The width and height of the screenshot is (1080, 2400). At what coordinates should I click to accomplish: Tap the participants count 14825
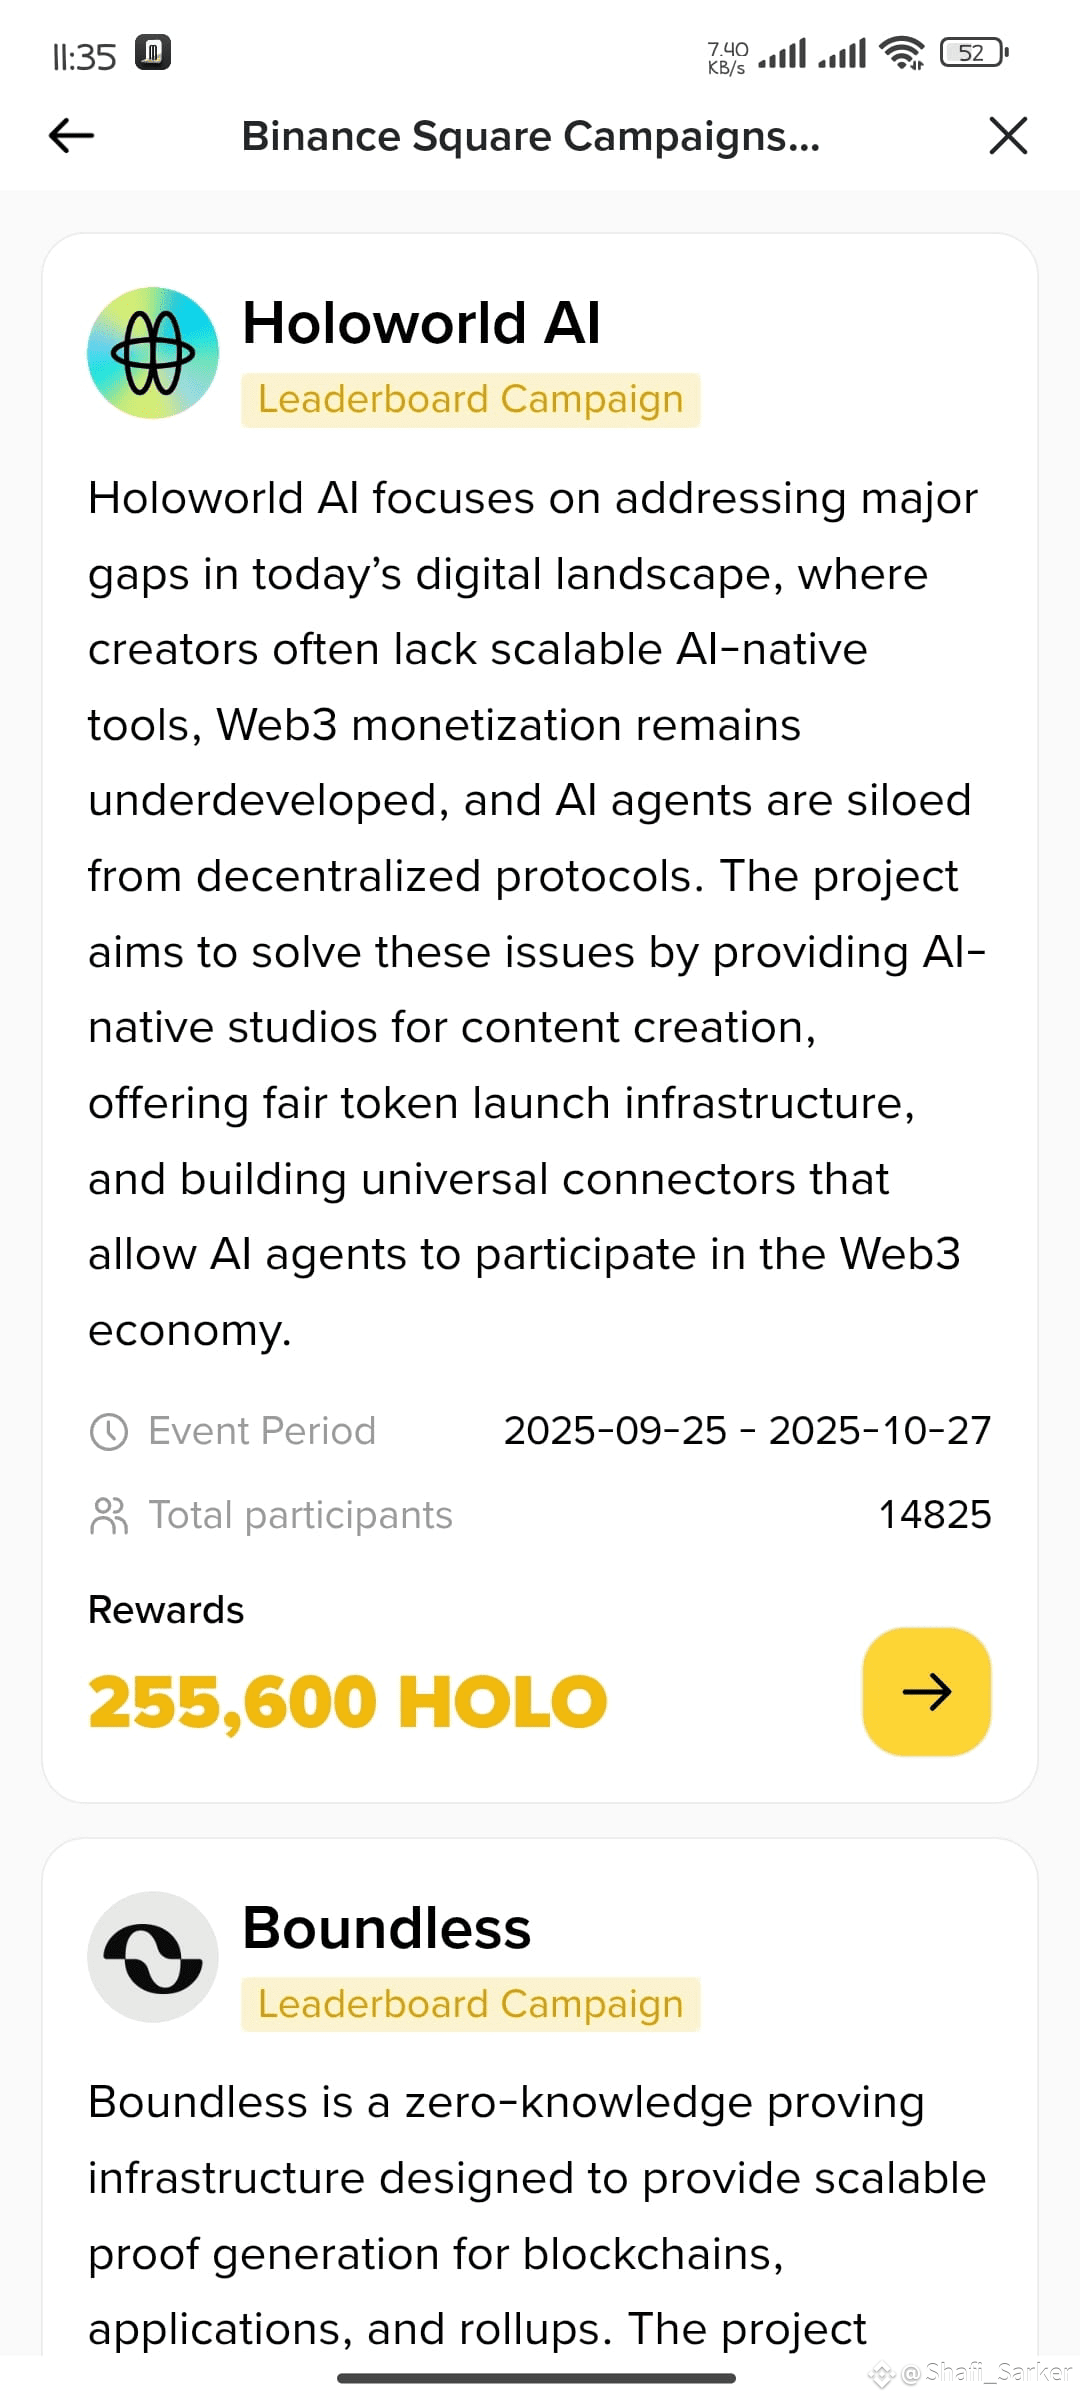pos(935,1515)
